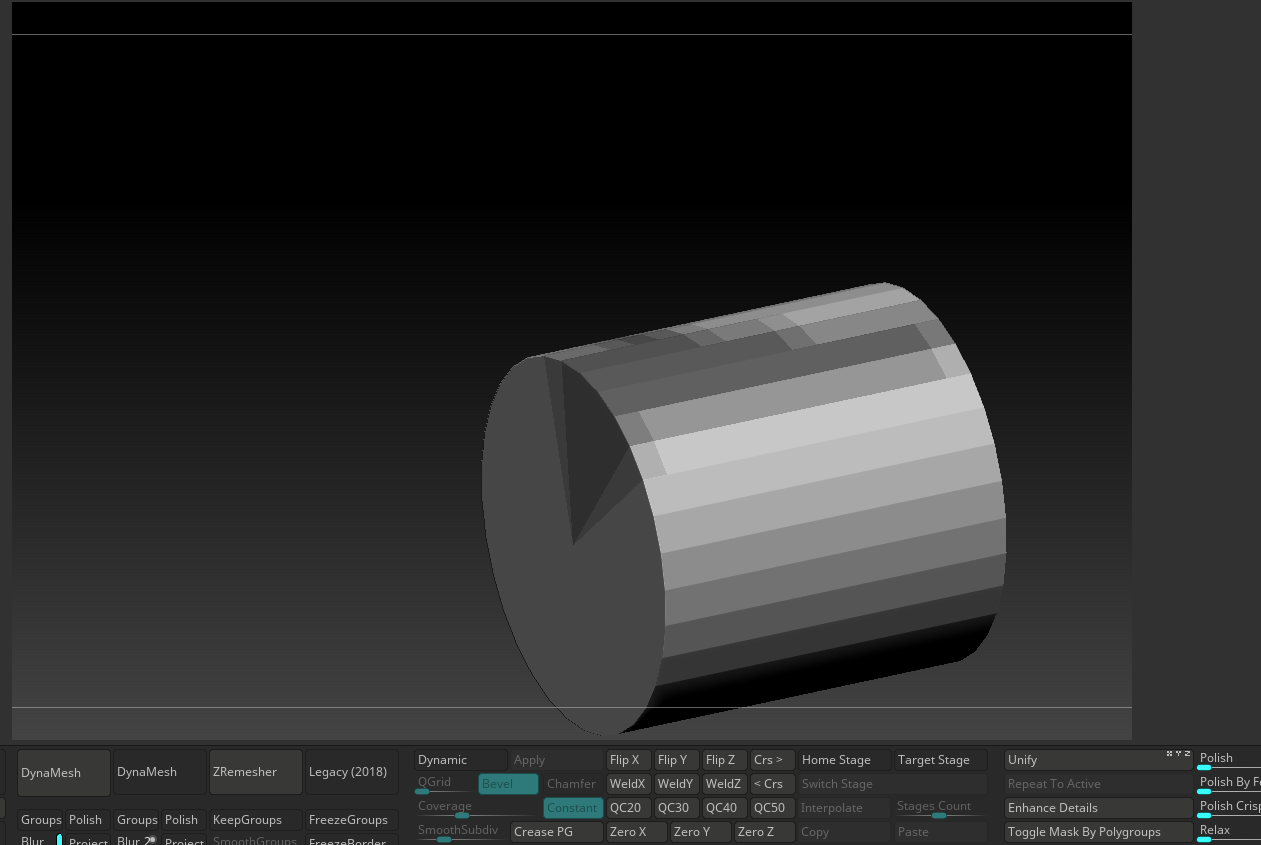Toggle Constant coverage option
The height and width of the screenshot is (845, 1261).
pos(572,807)
